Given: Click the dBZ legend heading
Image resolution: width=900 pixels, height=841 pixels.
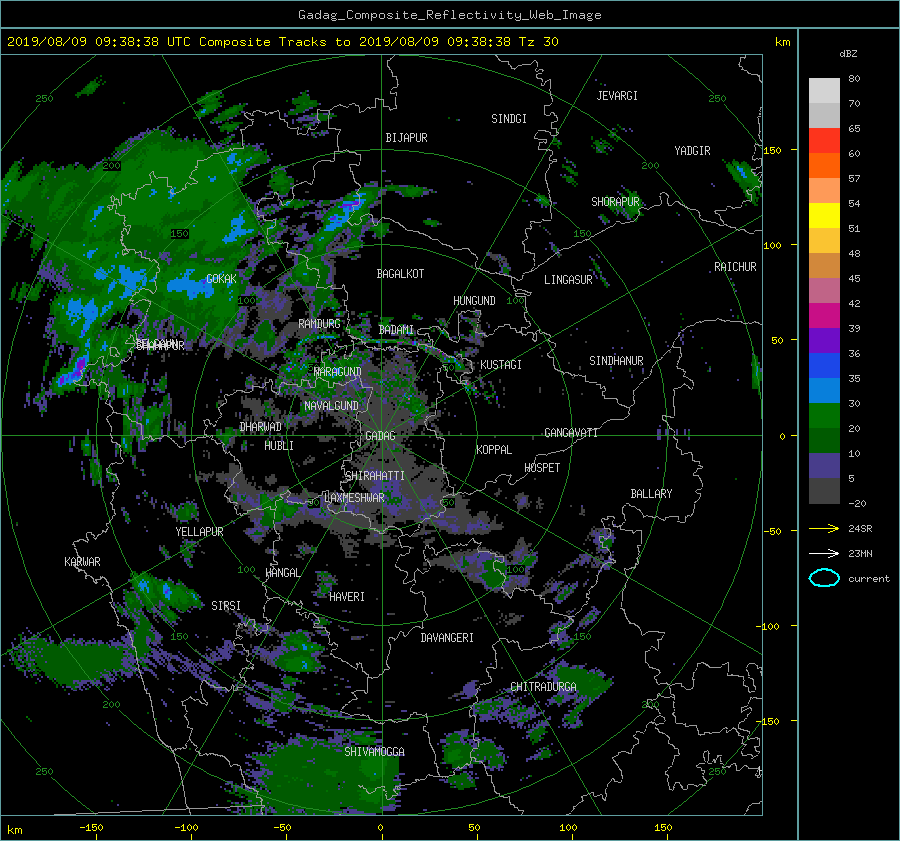Looking at the screenshot, I should point(848,54).
